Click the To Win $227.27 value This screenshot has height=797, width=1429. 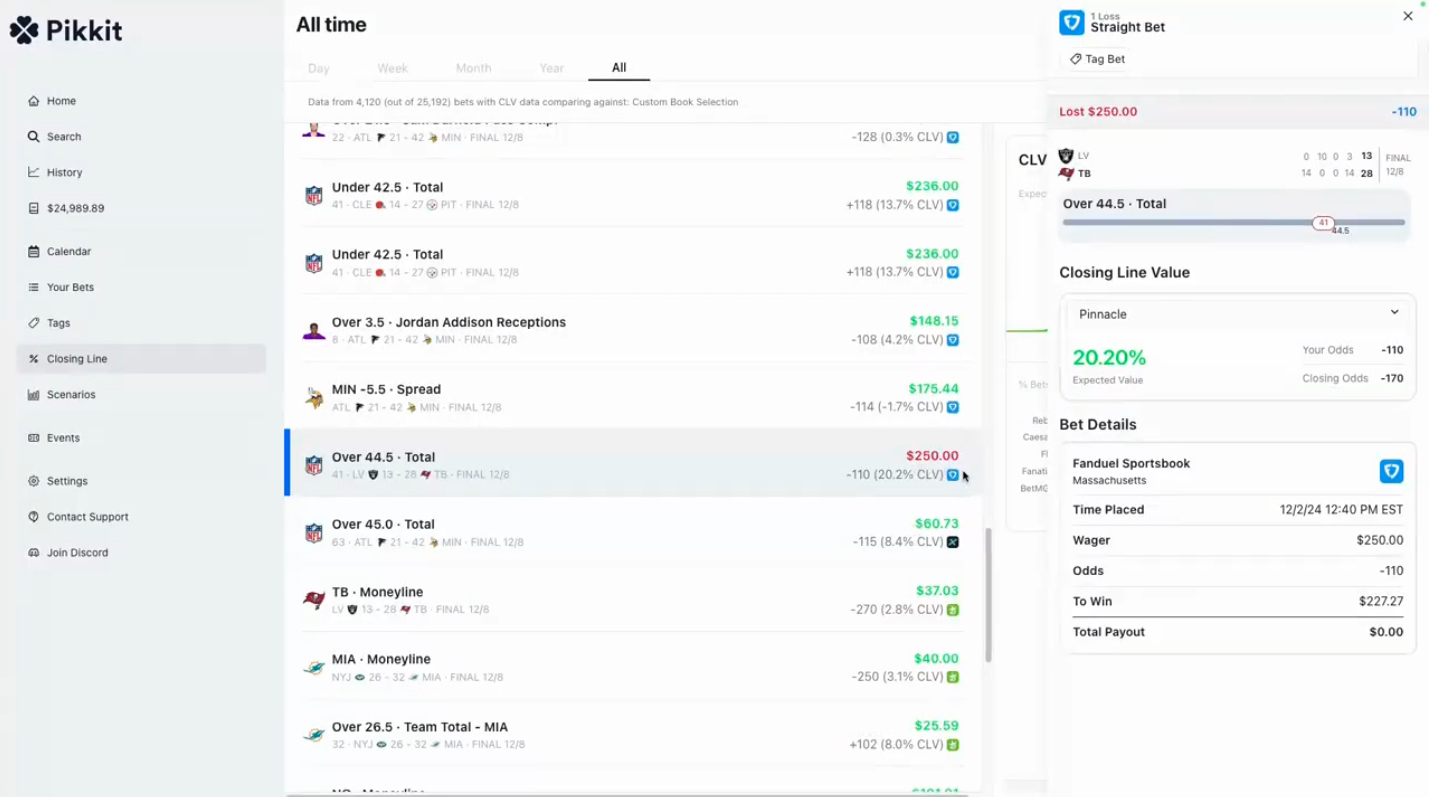(1380, 602)
